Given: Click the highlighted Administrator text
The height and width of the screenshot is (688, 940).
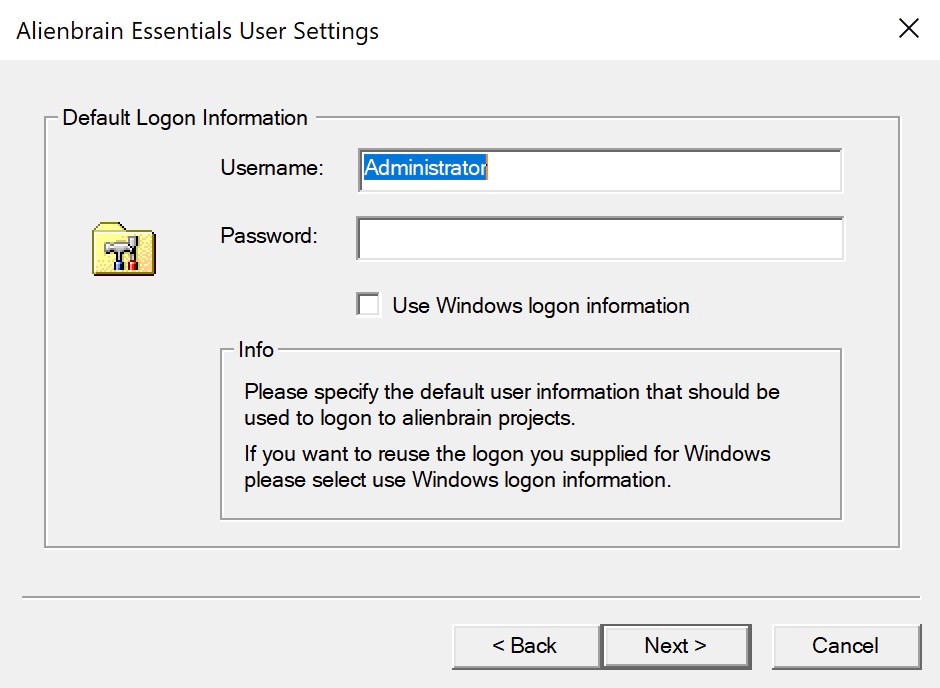Looking at the screenshot, I should coord(425,169).
